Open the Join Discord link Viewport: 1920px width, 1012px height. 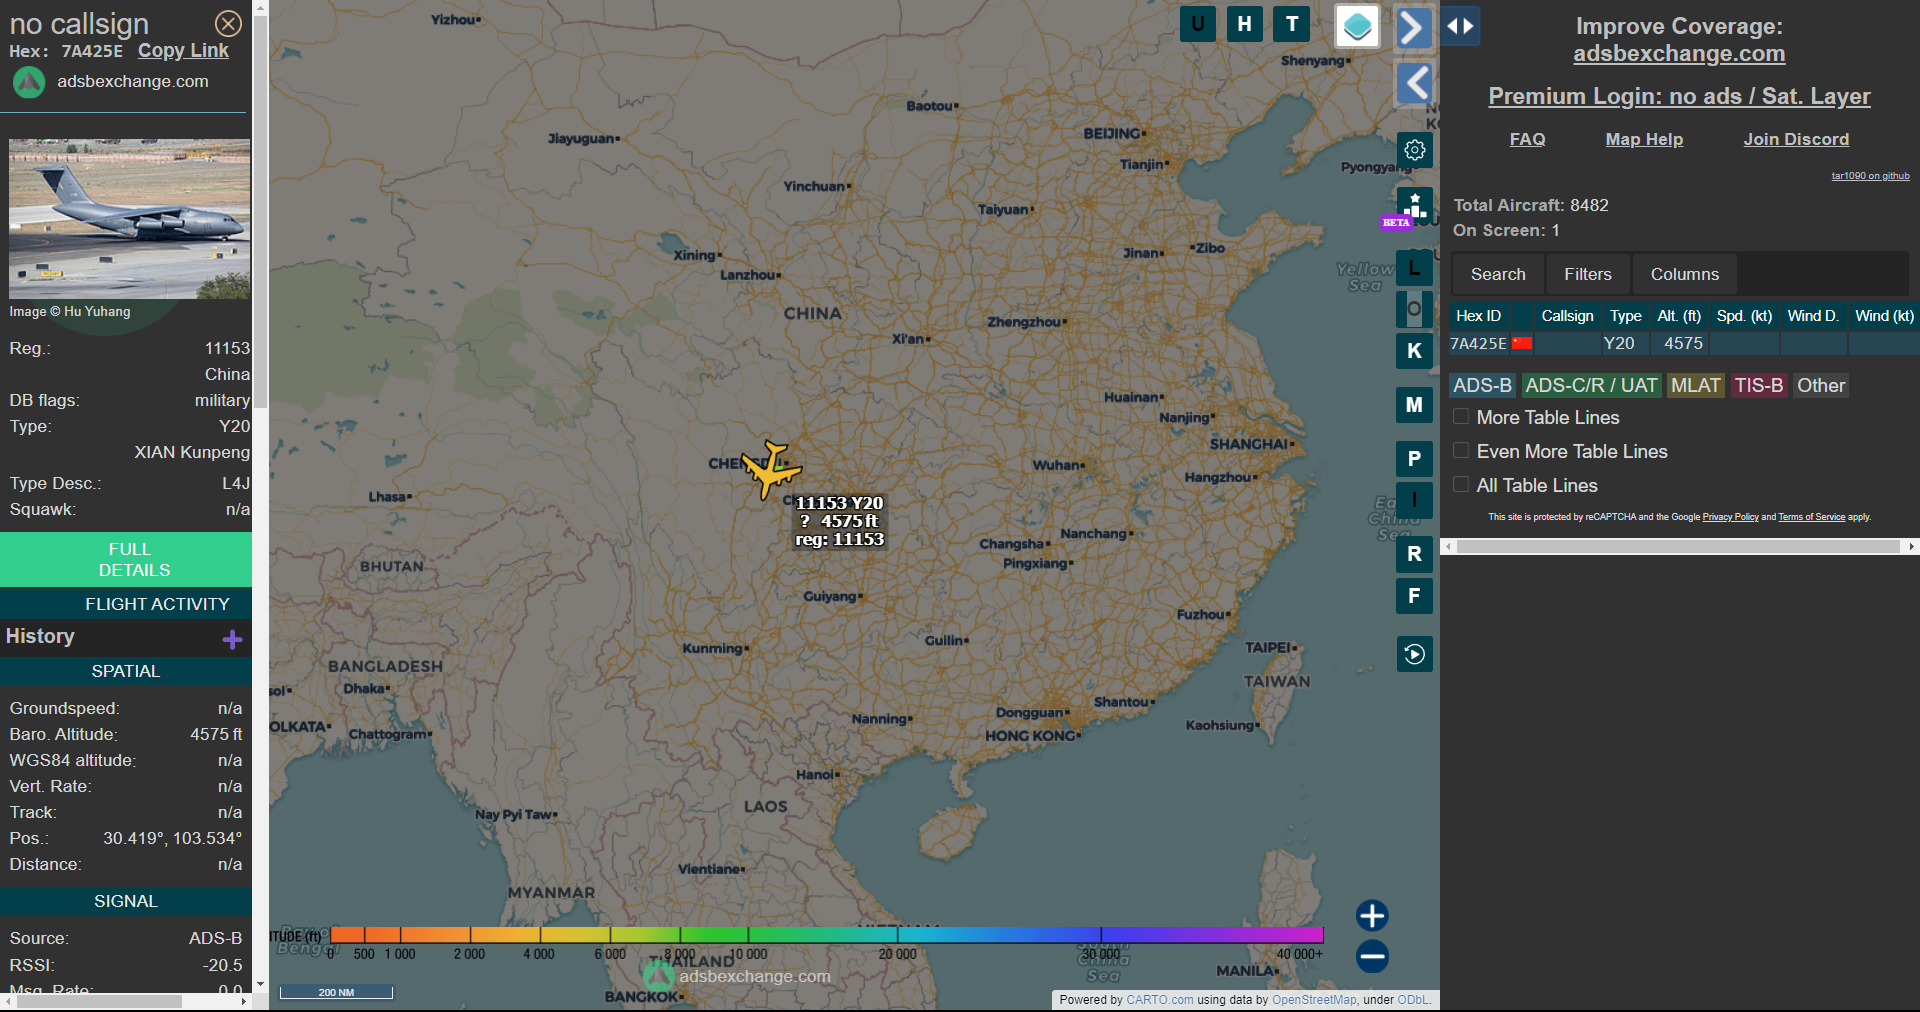coord(1796,139)
